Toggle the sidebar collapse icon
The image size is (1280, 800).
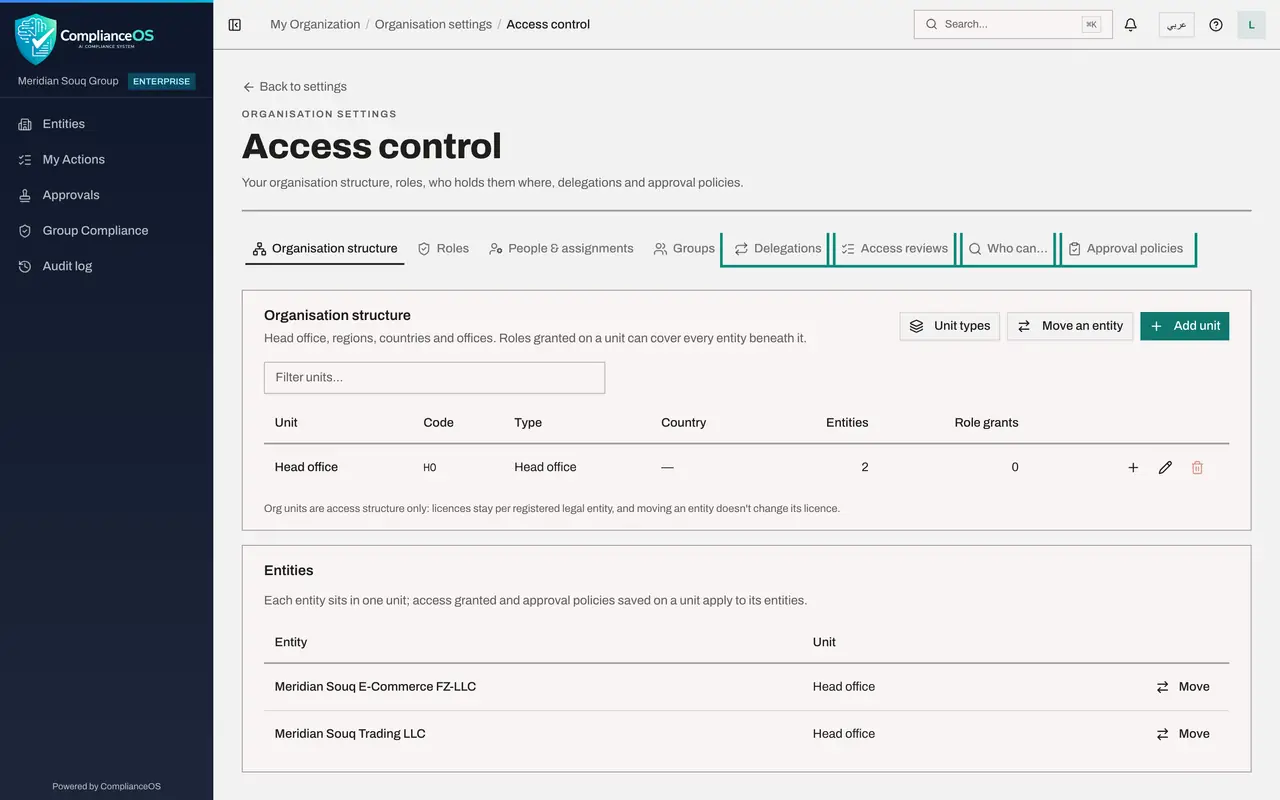pyautogui.click(x=235, y=25)
